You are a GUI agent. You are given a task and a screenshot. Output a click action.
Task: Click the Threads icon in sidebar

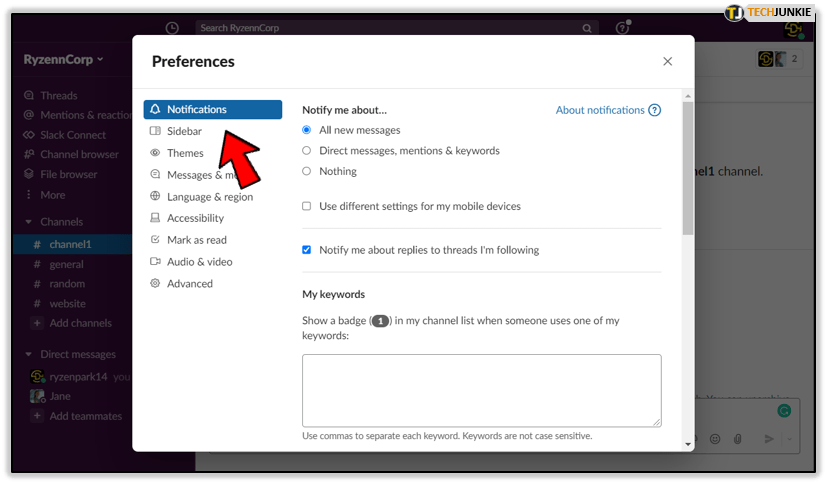click(28, 96)
